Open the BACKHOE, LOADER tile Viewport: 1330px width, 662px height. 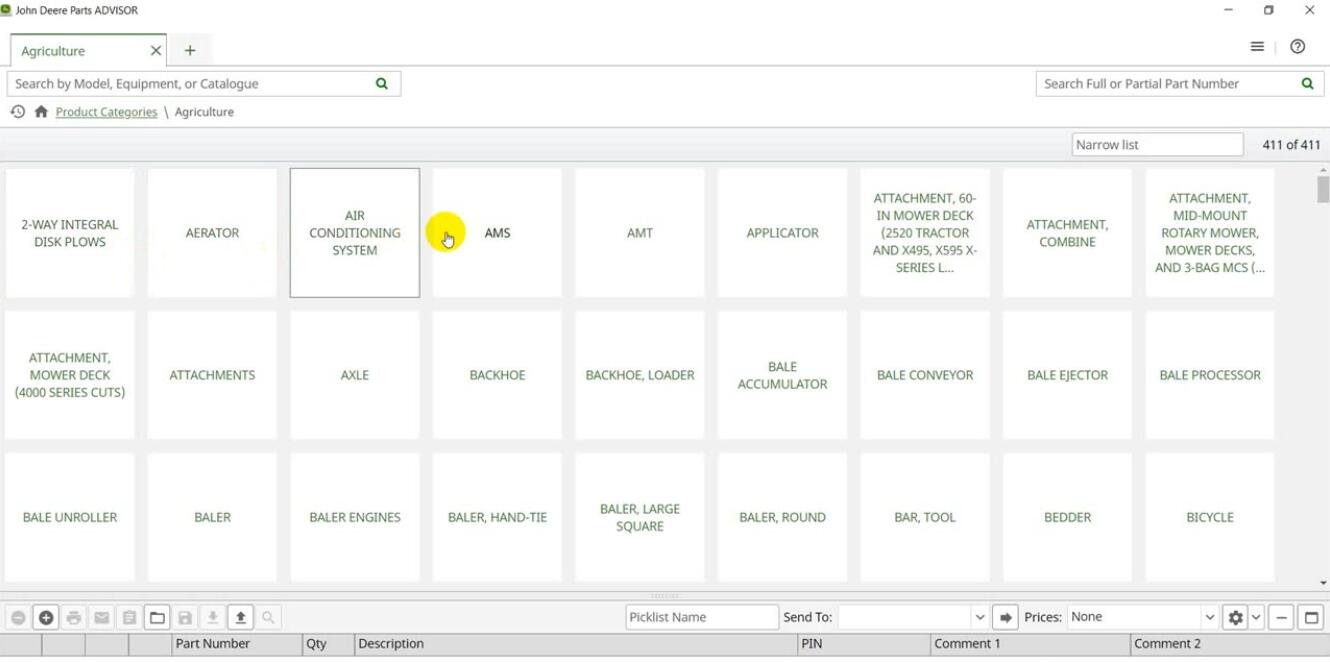click(x=640, y=375)
